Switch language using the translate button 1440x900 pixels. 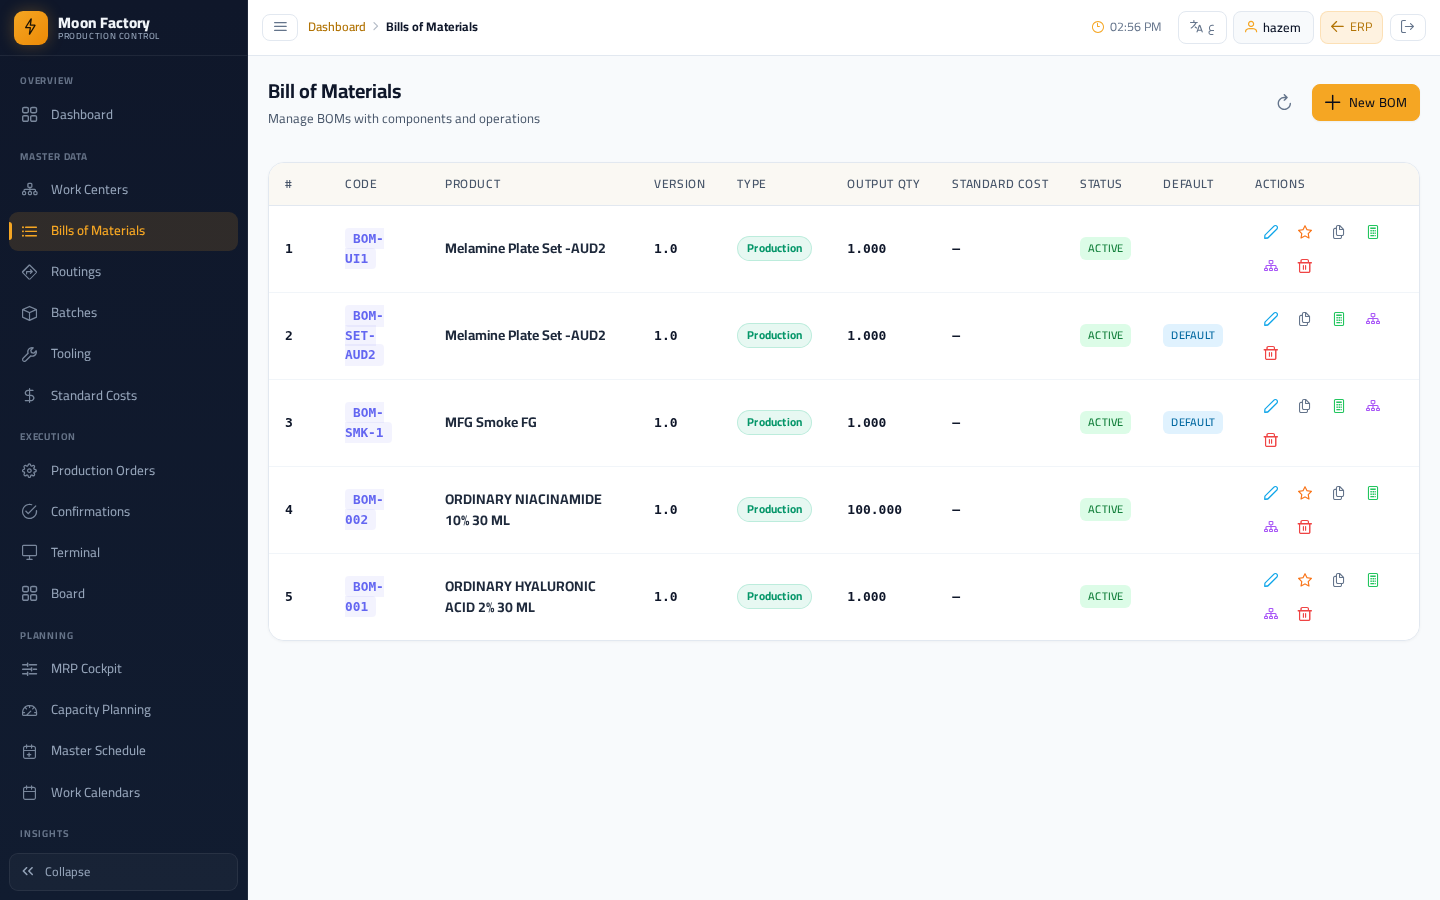(x=1202, y=27)
